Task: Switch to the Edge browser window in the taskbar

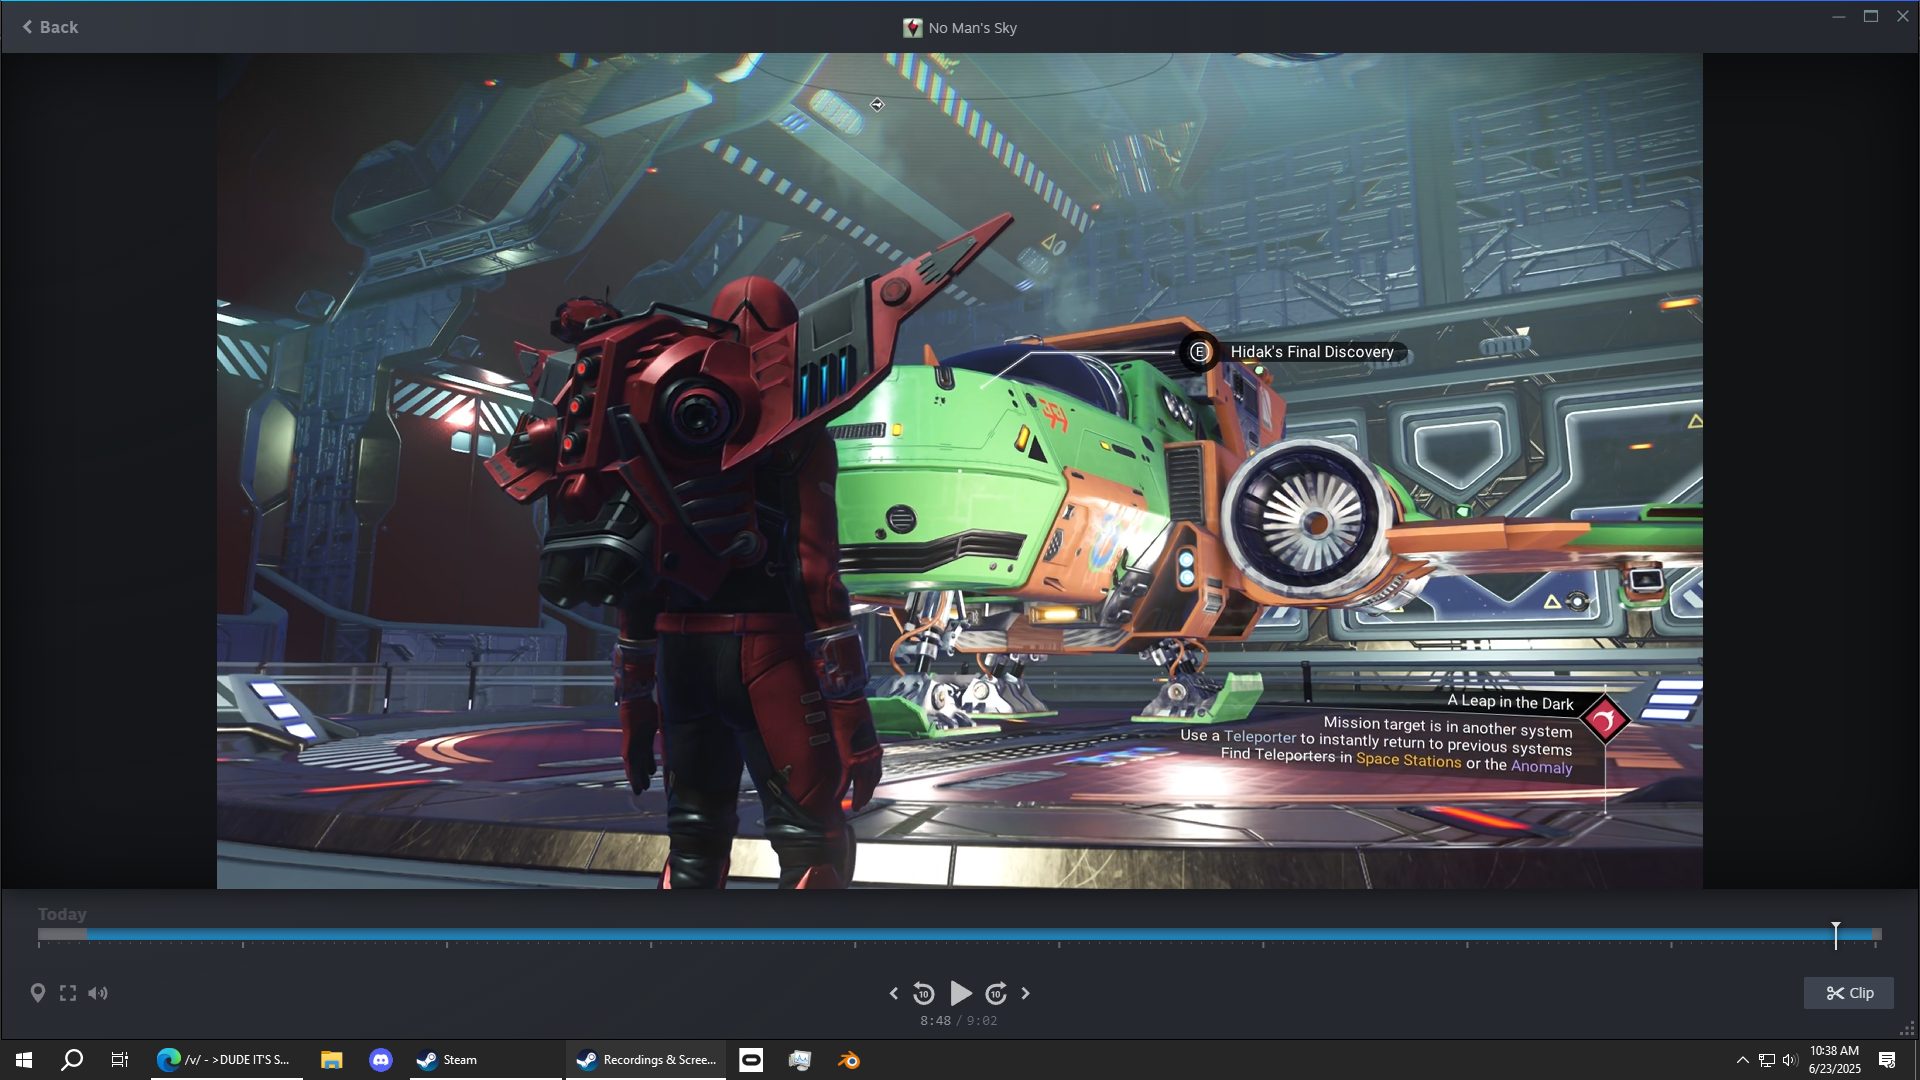Action: tap(227, 1060)
